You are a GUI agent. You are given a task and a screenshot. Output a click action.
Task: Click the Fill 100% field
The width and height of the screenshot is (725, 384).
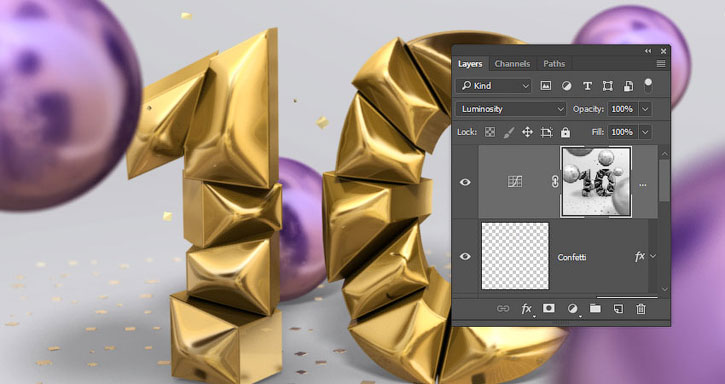pos(622,132)
